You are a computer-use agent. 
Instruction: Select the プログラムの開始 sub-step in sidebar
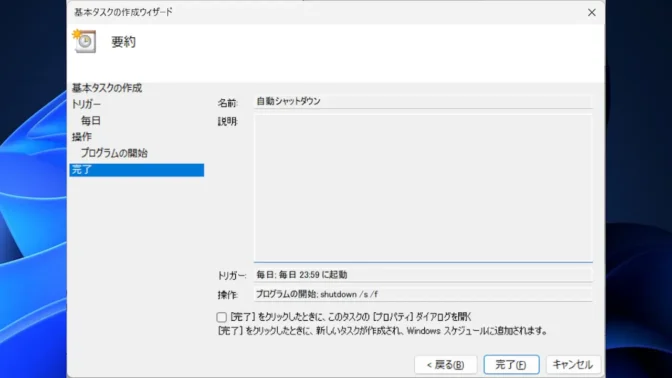coord(114,153)
